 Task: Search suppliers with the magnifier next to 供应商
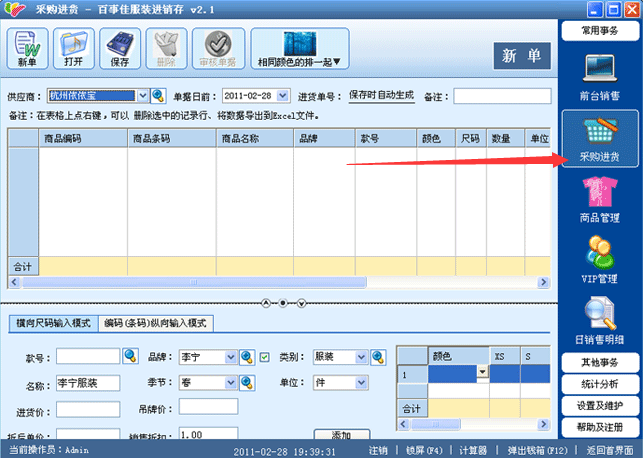click(158, 96)
